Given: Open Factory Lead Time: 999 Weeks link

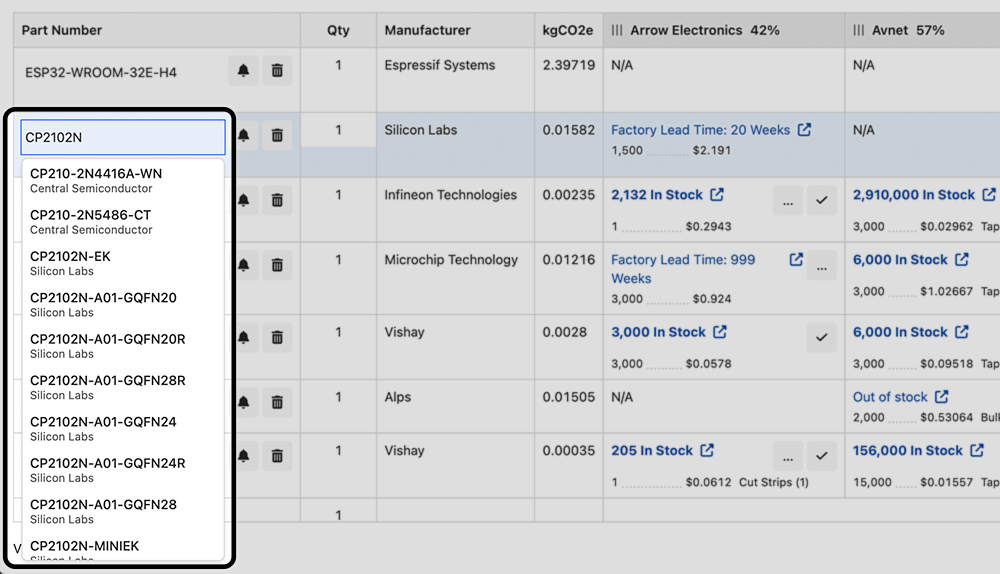Looking at the screenshot, I should click(683, 269).
